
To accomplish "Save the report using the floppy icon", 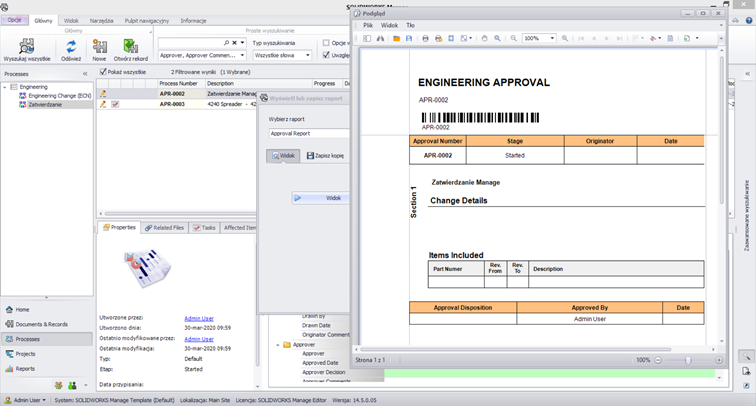I will coord(409,38).
